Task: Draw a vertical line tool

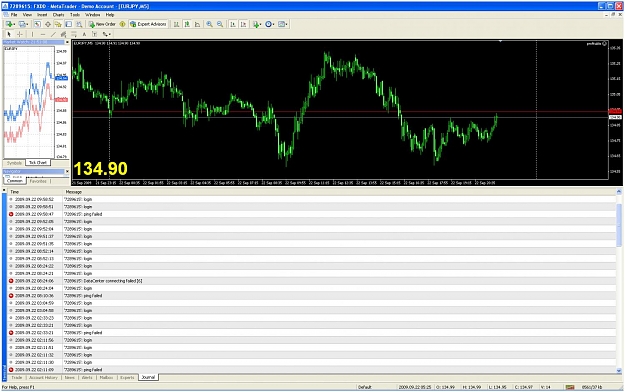Action: pyautogui.click(x=32, y=34)
